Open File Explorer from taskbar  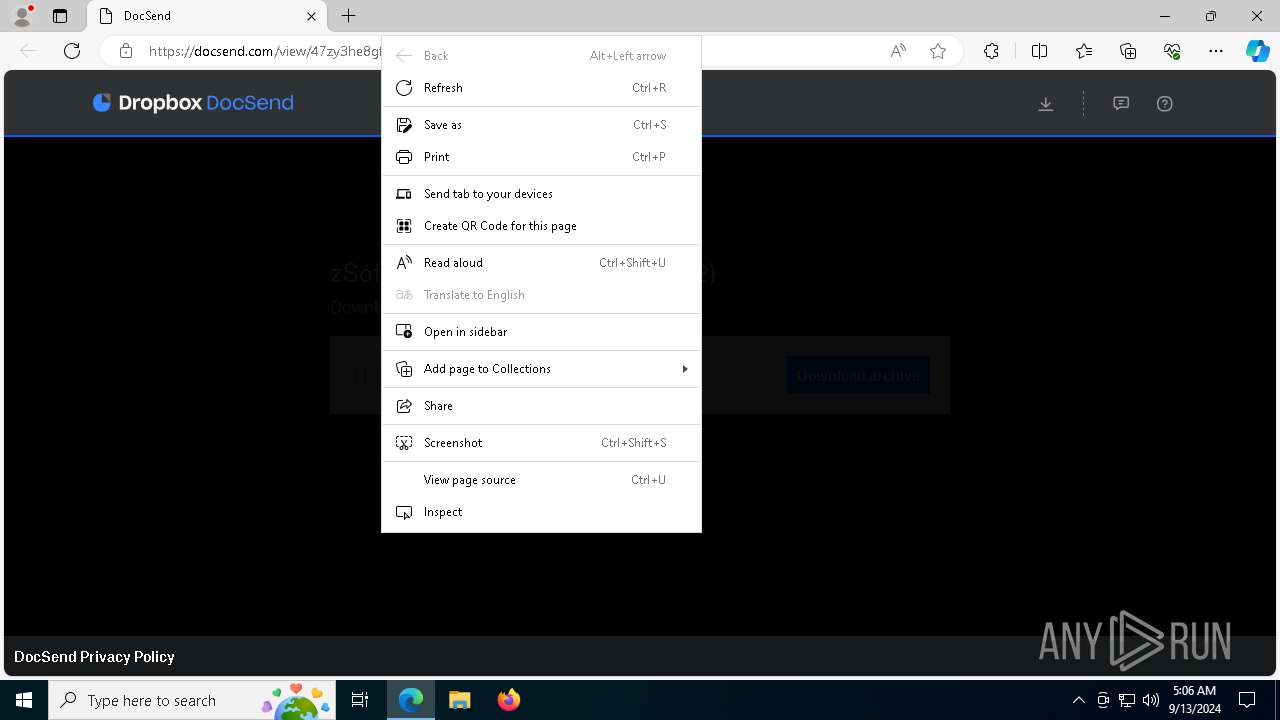[459, 700]
